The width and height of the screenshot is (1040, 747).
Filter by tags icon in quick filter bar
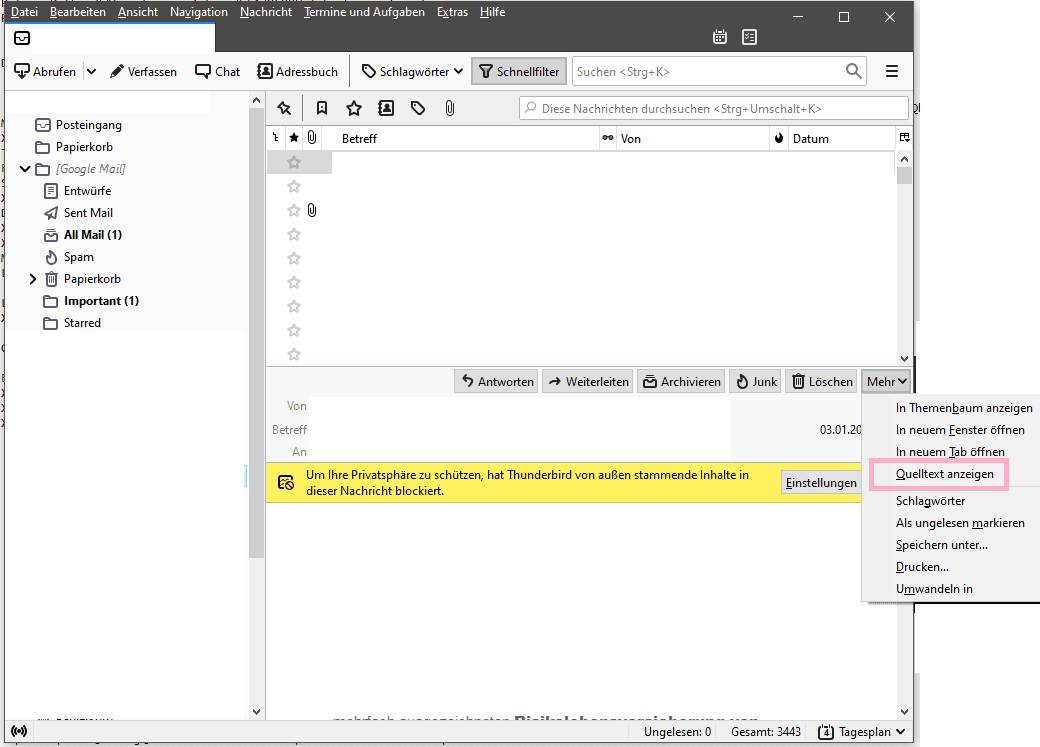(x=418, y=108)
